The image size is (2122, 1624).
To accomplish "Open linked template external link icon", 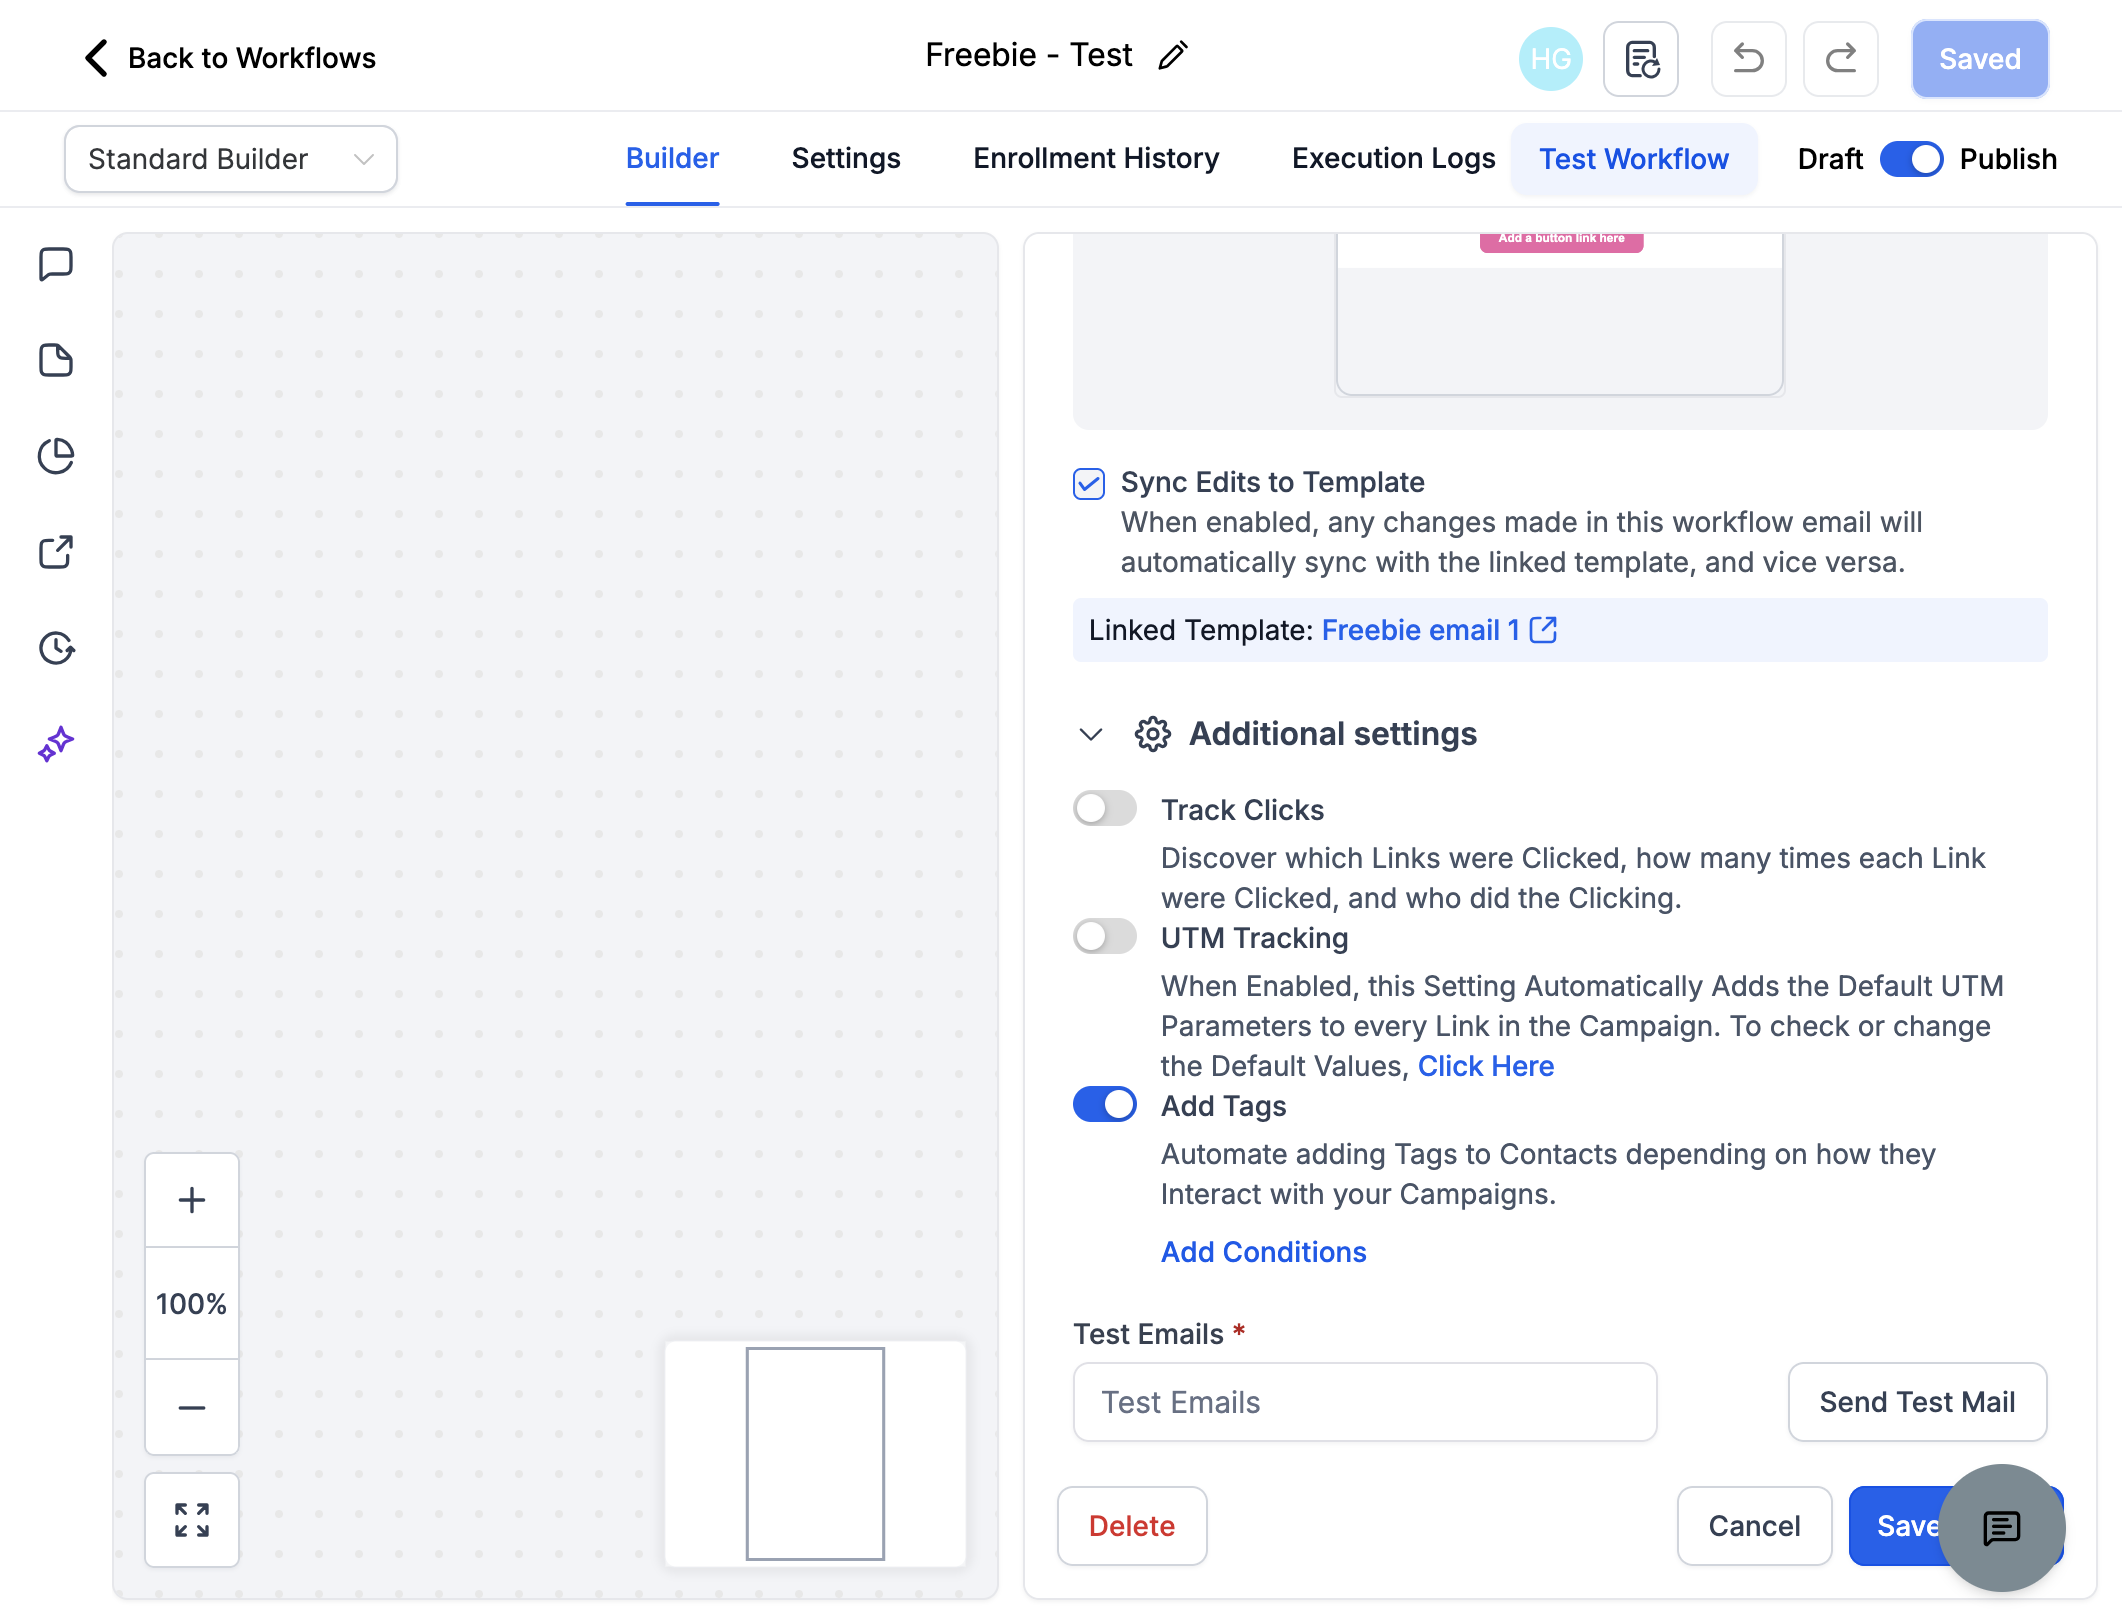I will (x=1544, y=630).
